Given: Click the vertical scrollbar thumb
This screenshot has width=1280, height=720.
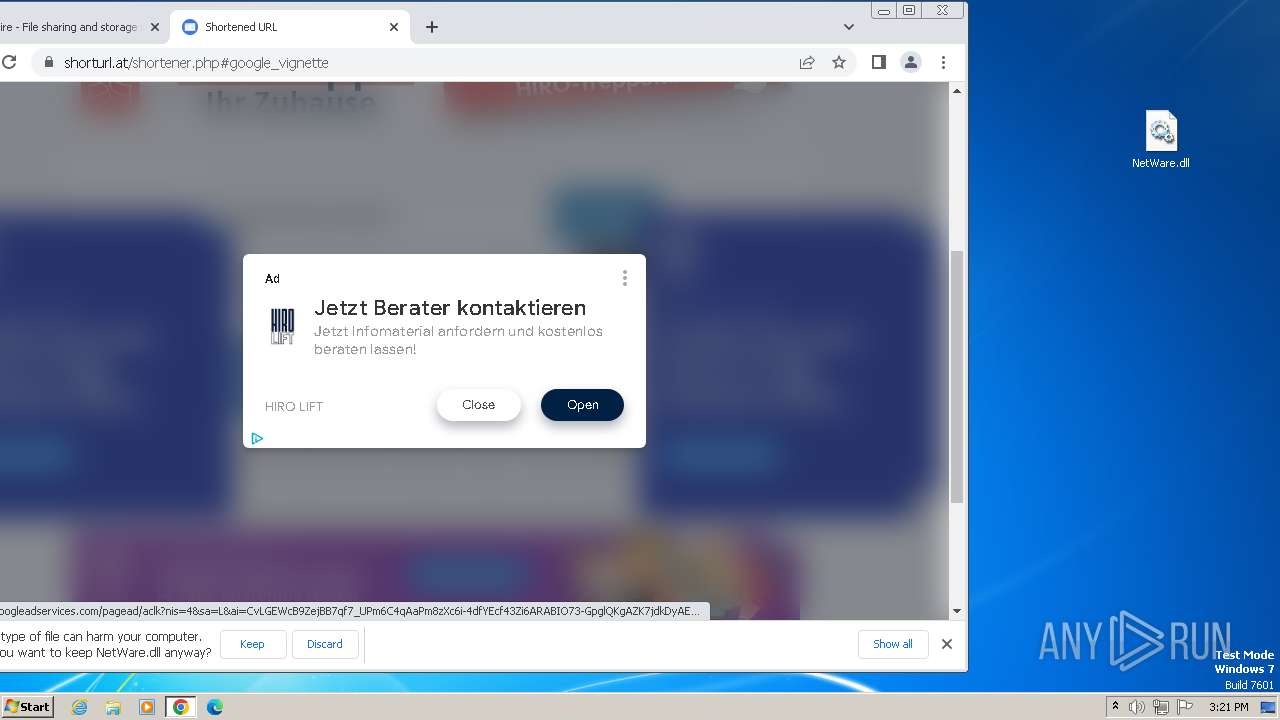Looking at the screenshot, I should pos(957,376).
